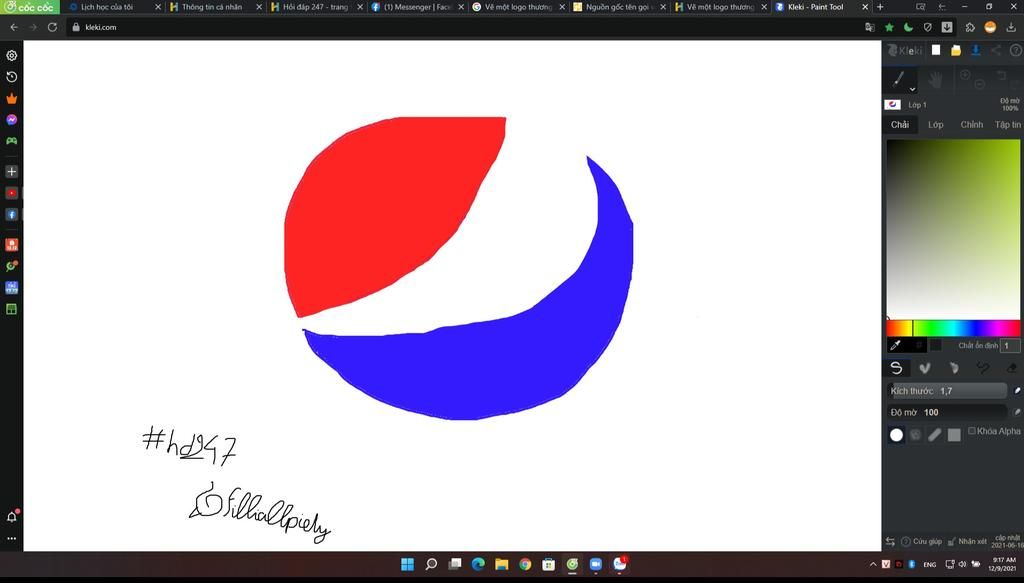This screenshot has width=1024, height=583.
Task: Open the Windows Start menu
Action: [407, 564]
